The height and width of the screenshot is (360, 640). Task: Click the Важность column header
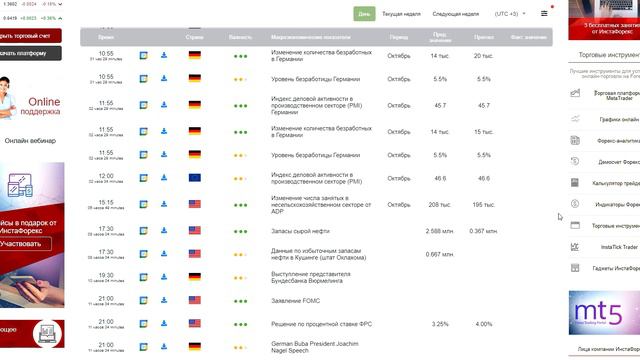click(x=240, y=37)
